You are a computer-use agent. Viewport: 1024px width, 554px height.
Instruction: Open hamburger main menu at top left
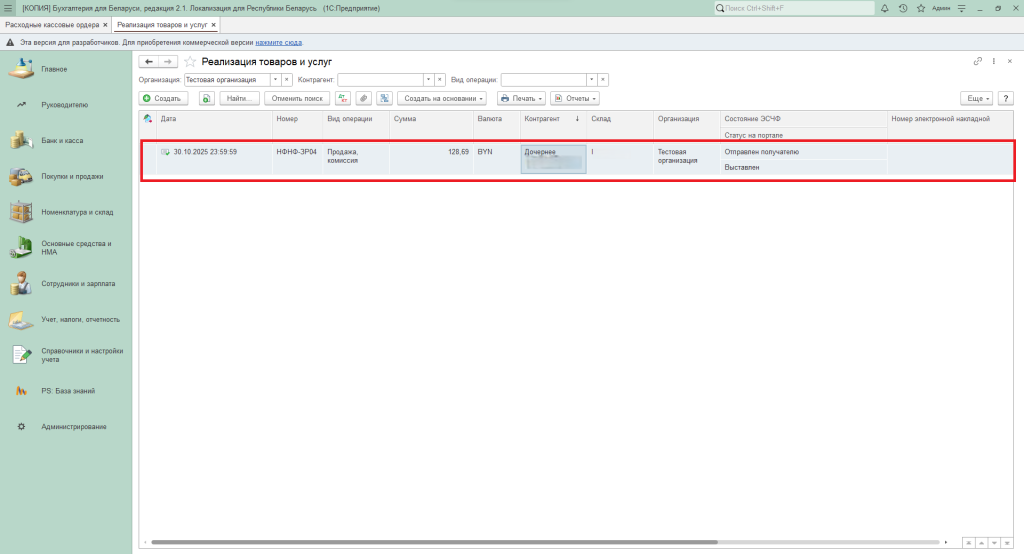pyautogui.click(x=8, y=8)
